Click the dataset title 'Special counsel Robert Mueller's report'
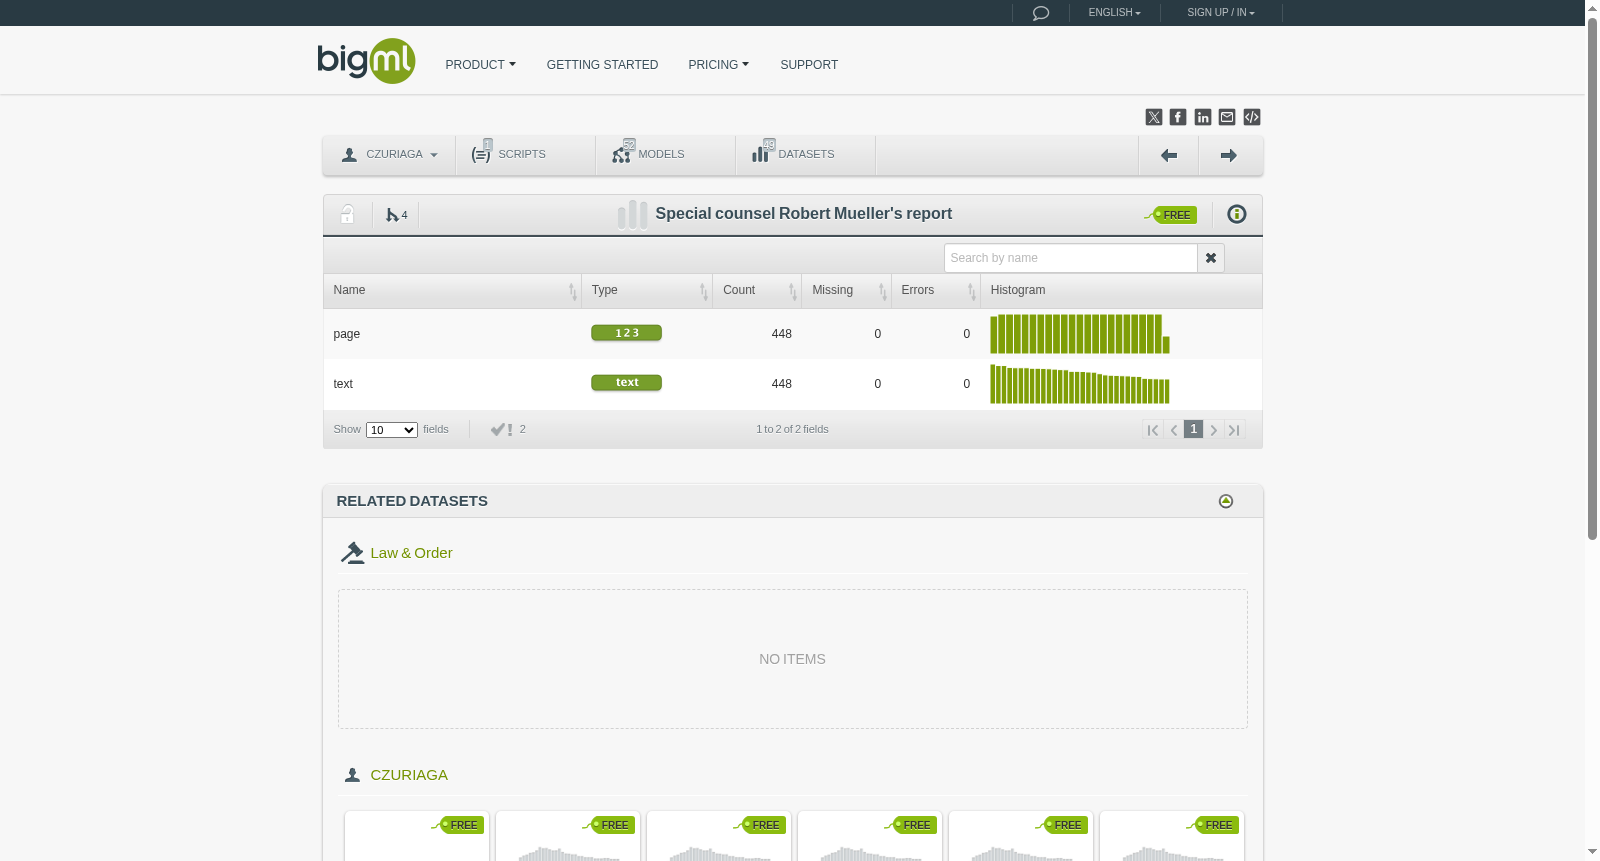Screen dimensions: 1600x861 coord(803,214)
